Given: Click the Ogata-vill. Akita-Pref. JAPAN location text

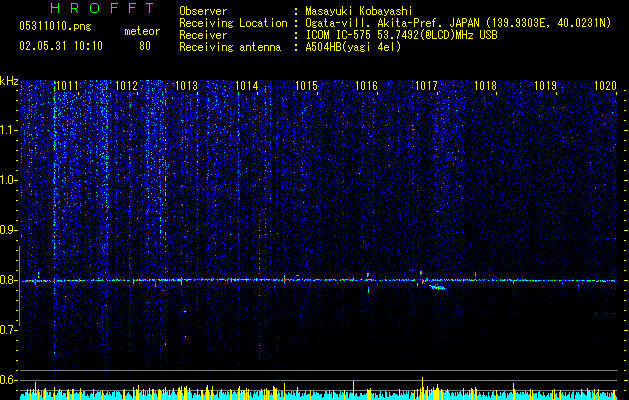Looking at the screenshot, I should click(x=458, y=23).
